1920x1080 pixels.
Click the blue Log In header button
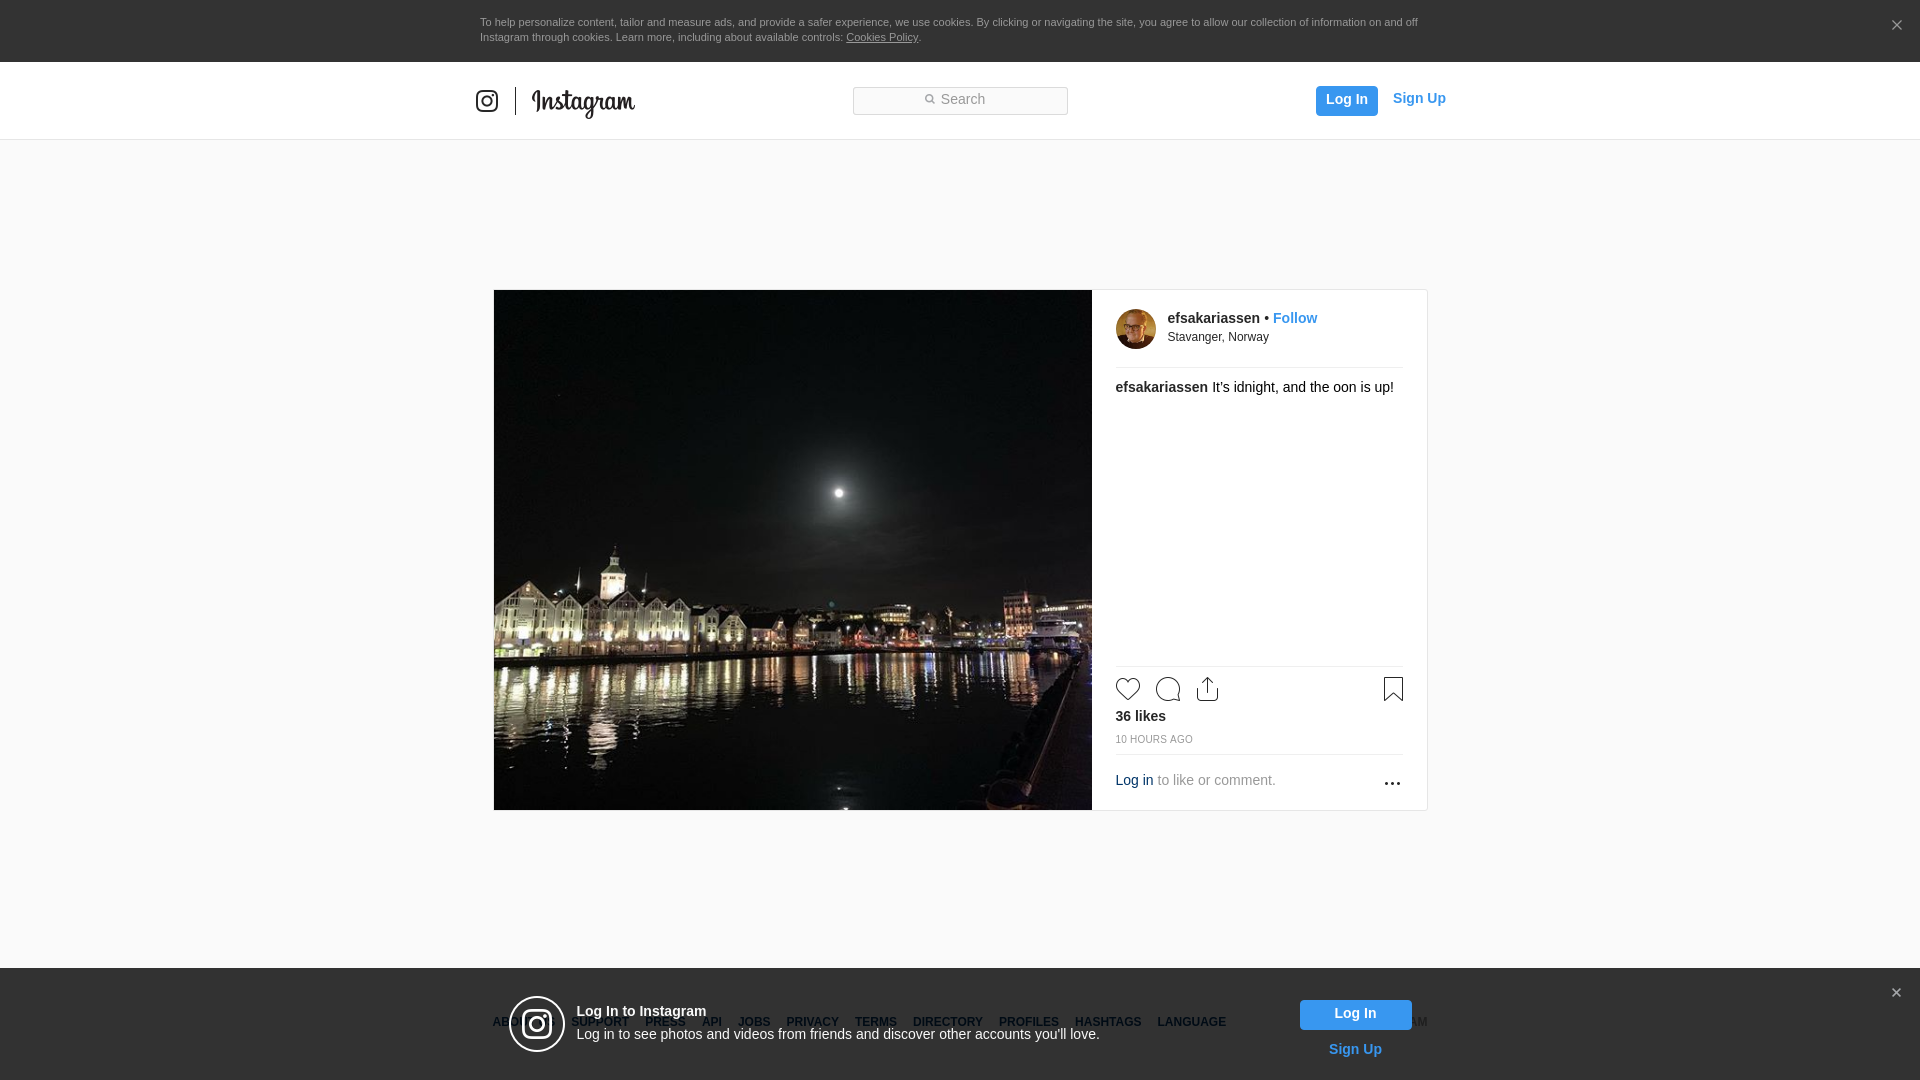pyautogui.click(x=1346, y=100)
